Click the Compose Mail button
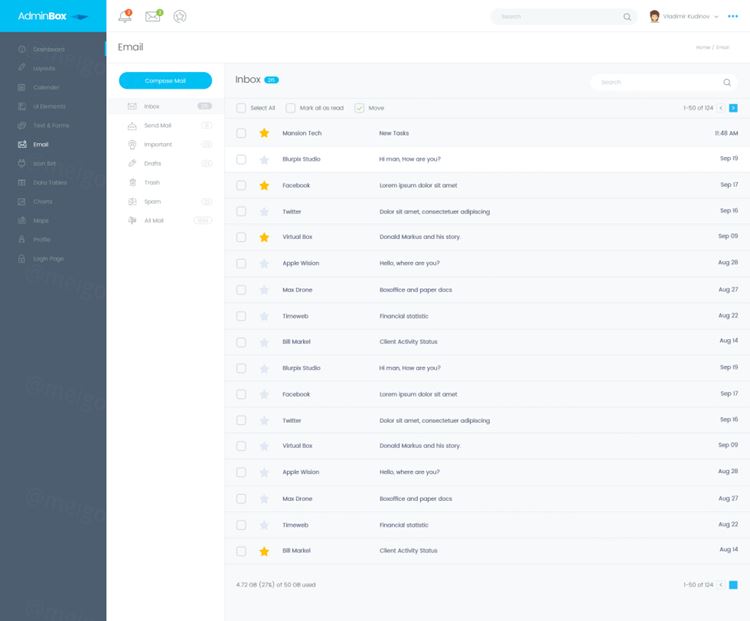Image resolution: width=750 pixels, height=621 pixels. pyautogui.click(x=165, y=80)
